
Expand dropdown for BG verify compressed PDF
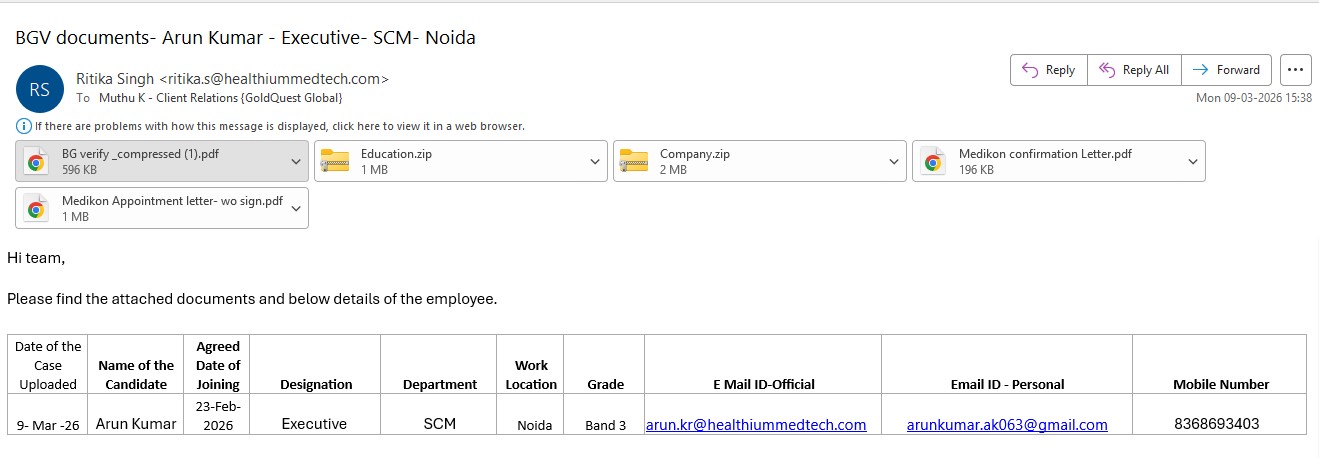pos(295,162)
